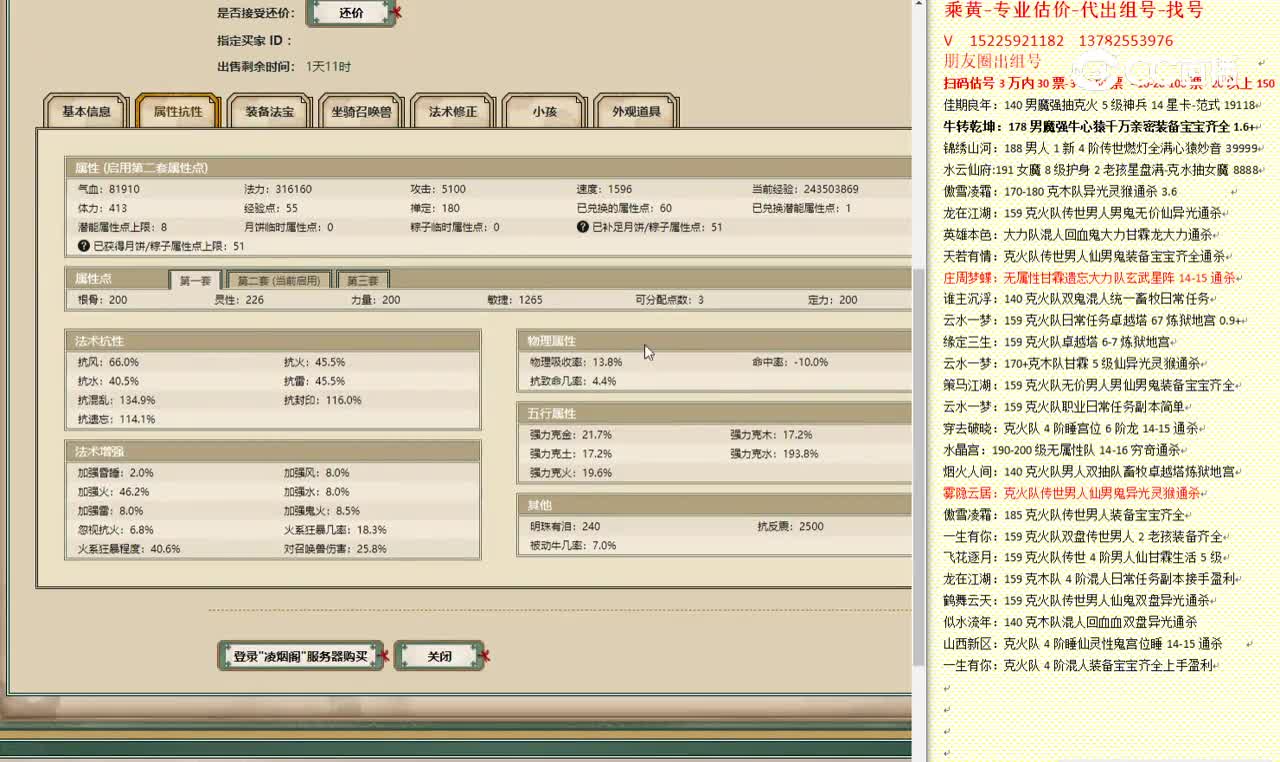1280x762 pixels.
Task: Click the 抗反震: 2500 entry
Action: 791,527
